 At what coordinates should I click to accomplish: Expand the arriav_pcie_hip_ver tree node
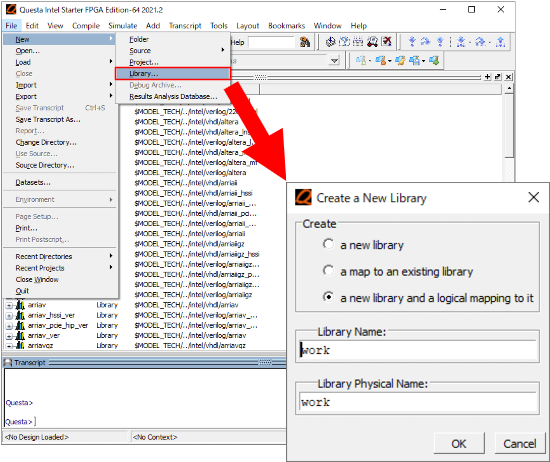point(9,326)
